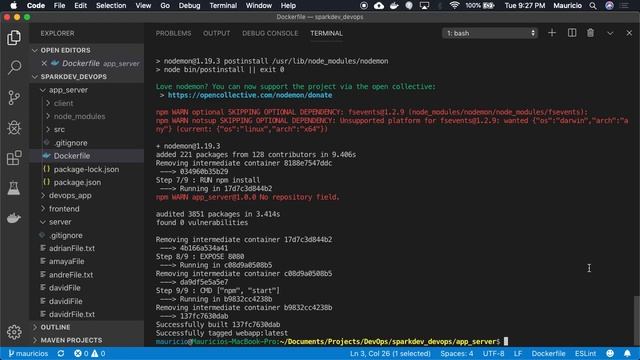Click the sync changes icon in status bar
640x360 pixels.
(61, 353)
